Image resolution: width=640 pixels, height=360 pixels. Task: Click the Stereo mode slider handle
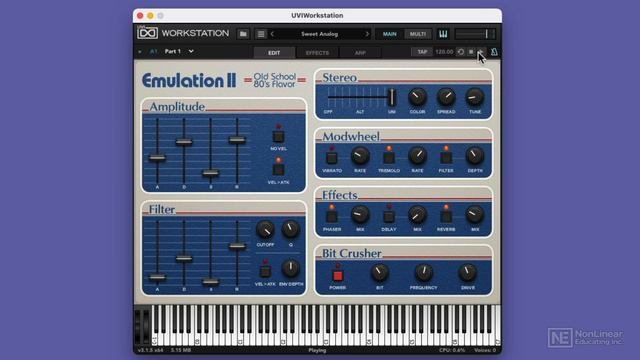(391, 97)
